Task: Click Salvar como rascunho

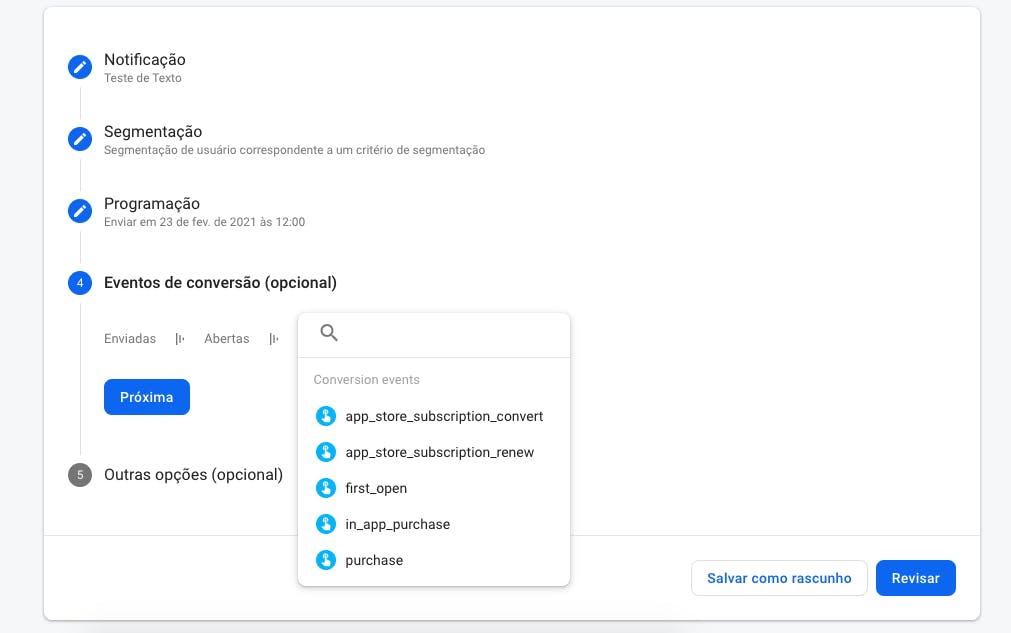Action: [779, 578]
